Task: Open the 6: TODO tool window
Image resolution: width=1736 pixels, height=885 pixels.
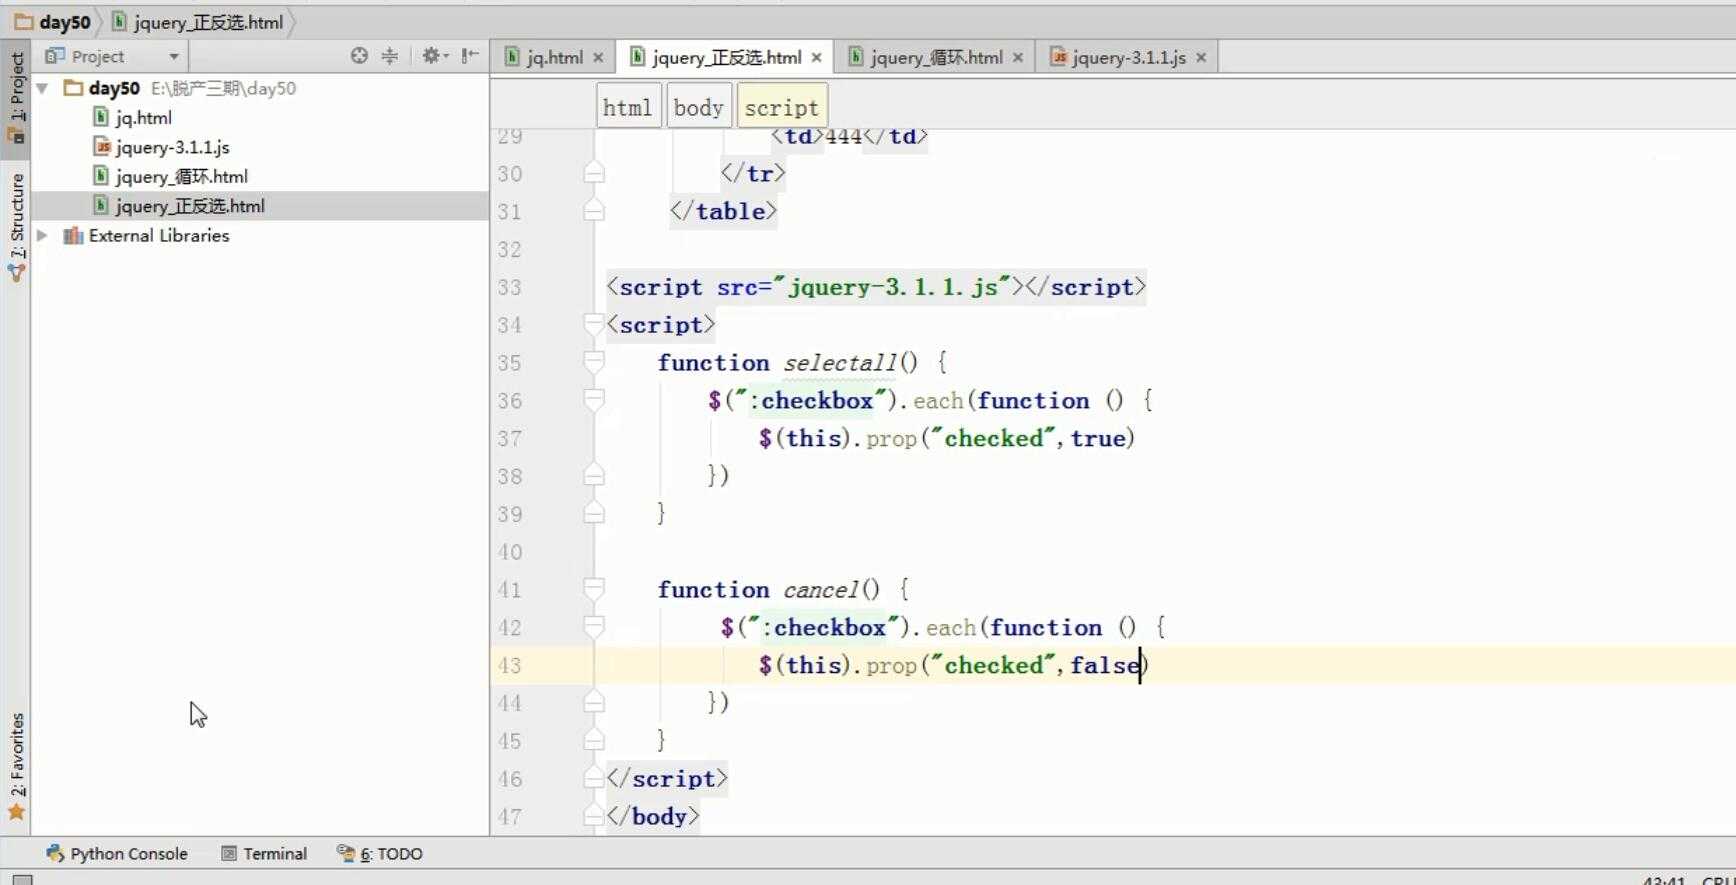Action: (380, 853)
